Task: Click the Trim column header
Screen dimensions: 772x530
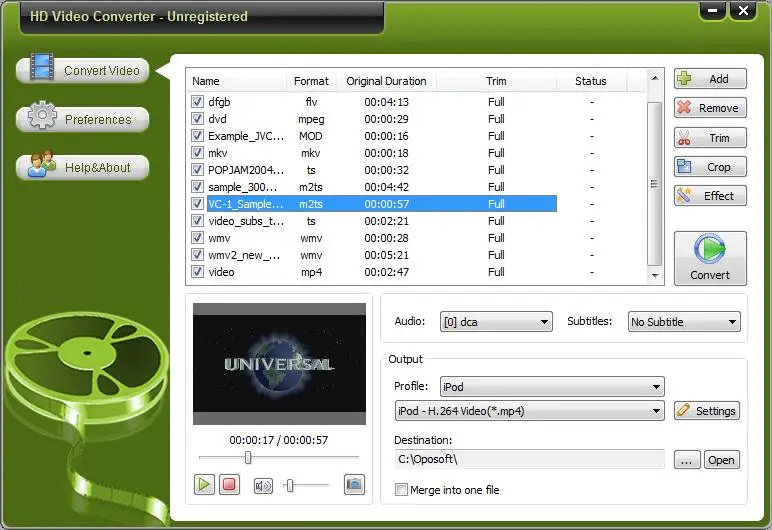Action: point(496,81)
